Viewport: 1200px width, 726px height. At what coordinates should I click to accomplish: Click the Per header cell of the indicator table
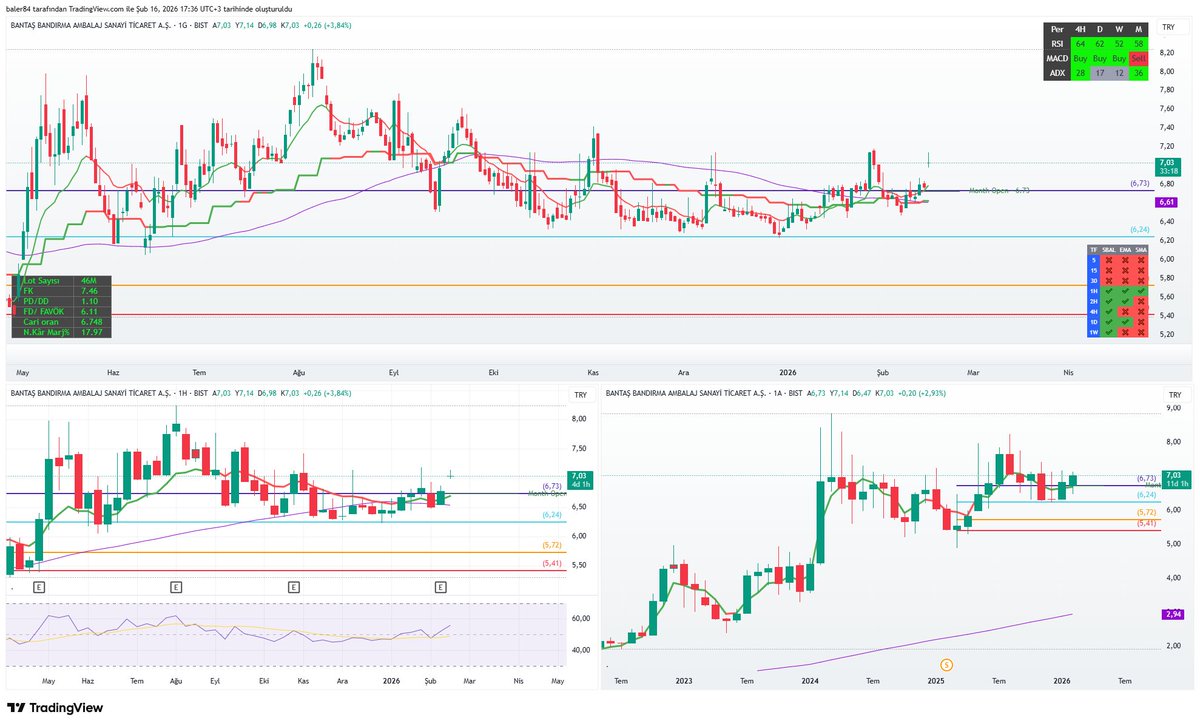[x=1057, y=29]
